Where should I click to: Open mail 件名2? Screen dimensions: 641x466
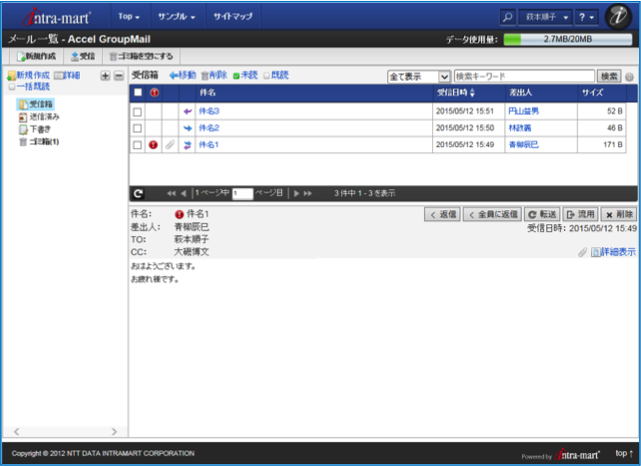coord(209,128)
